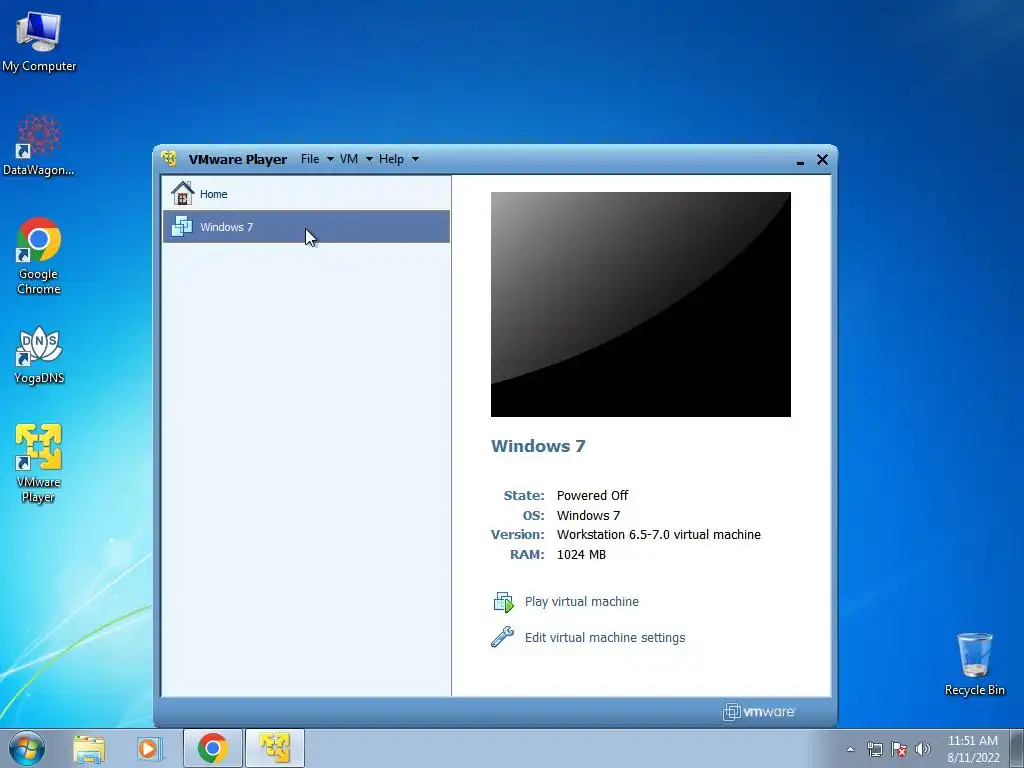Open the taskbar clock and date
This screenshot has width=1024, height=768.
[x=973, y=749]
